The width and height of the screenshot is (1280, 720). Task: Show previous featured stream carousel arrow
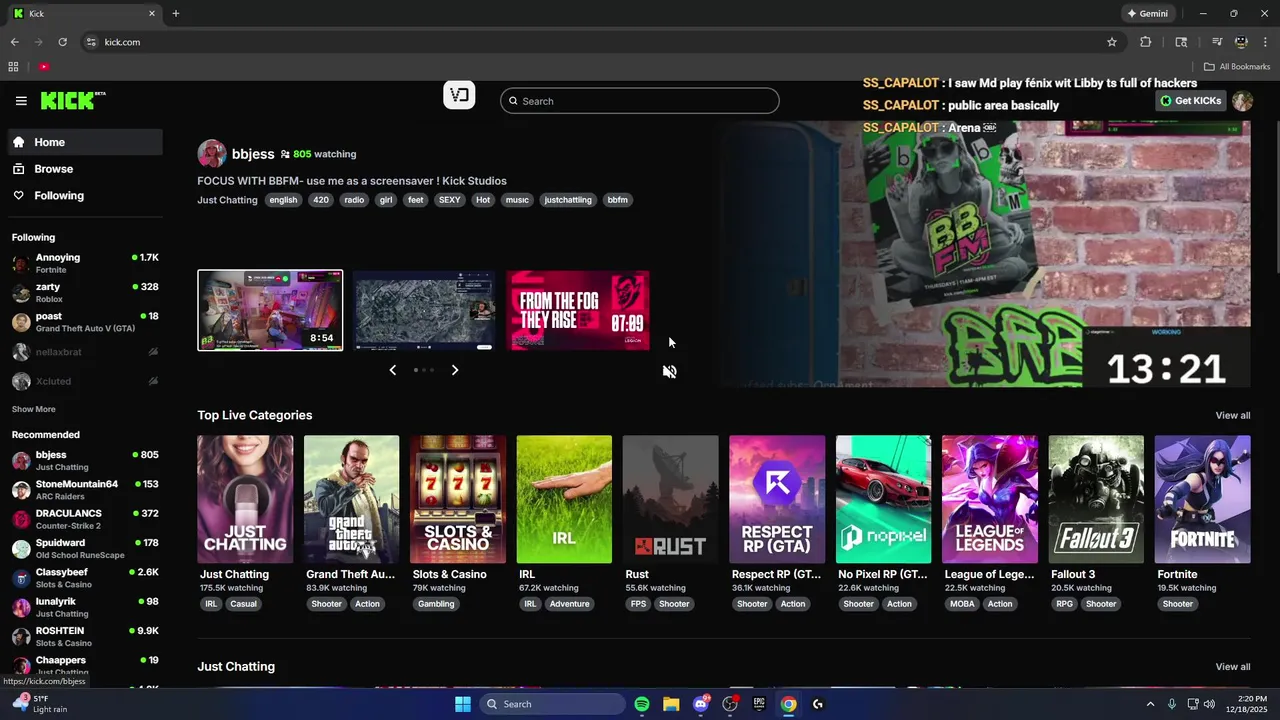tap(392, 370)
